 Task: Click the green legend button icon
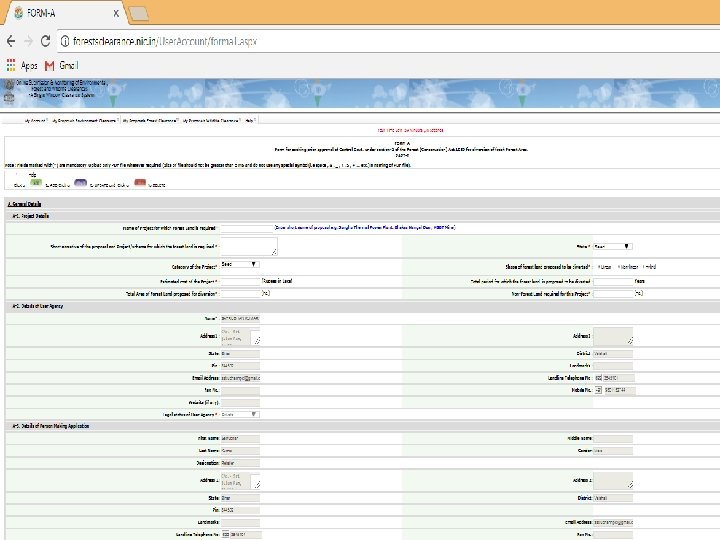[x=36, y=183]
